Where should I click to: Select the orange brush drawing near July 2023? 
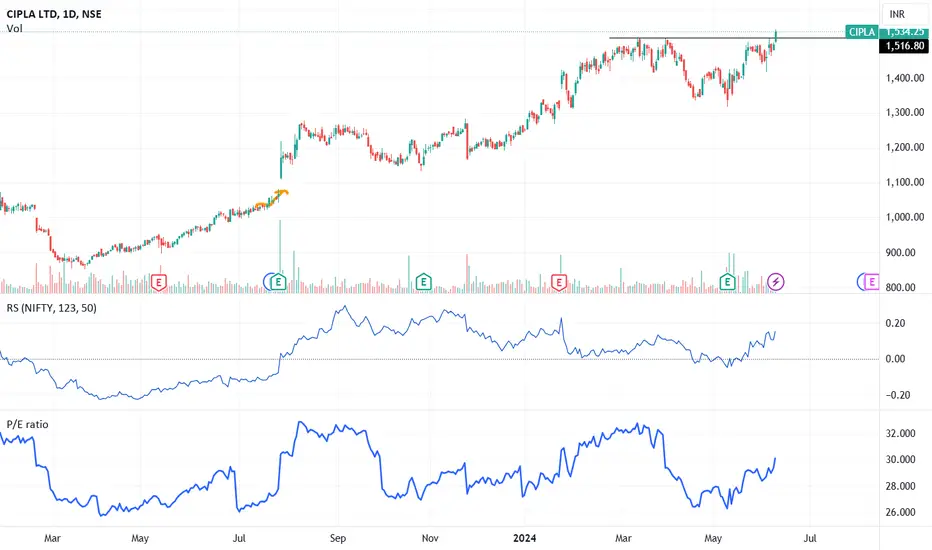[272, 199]
